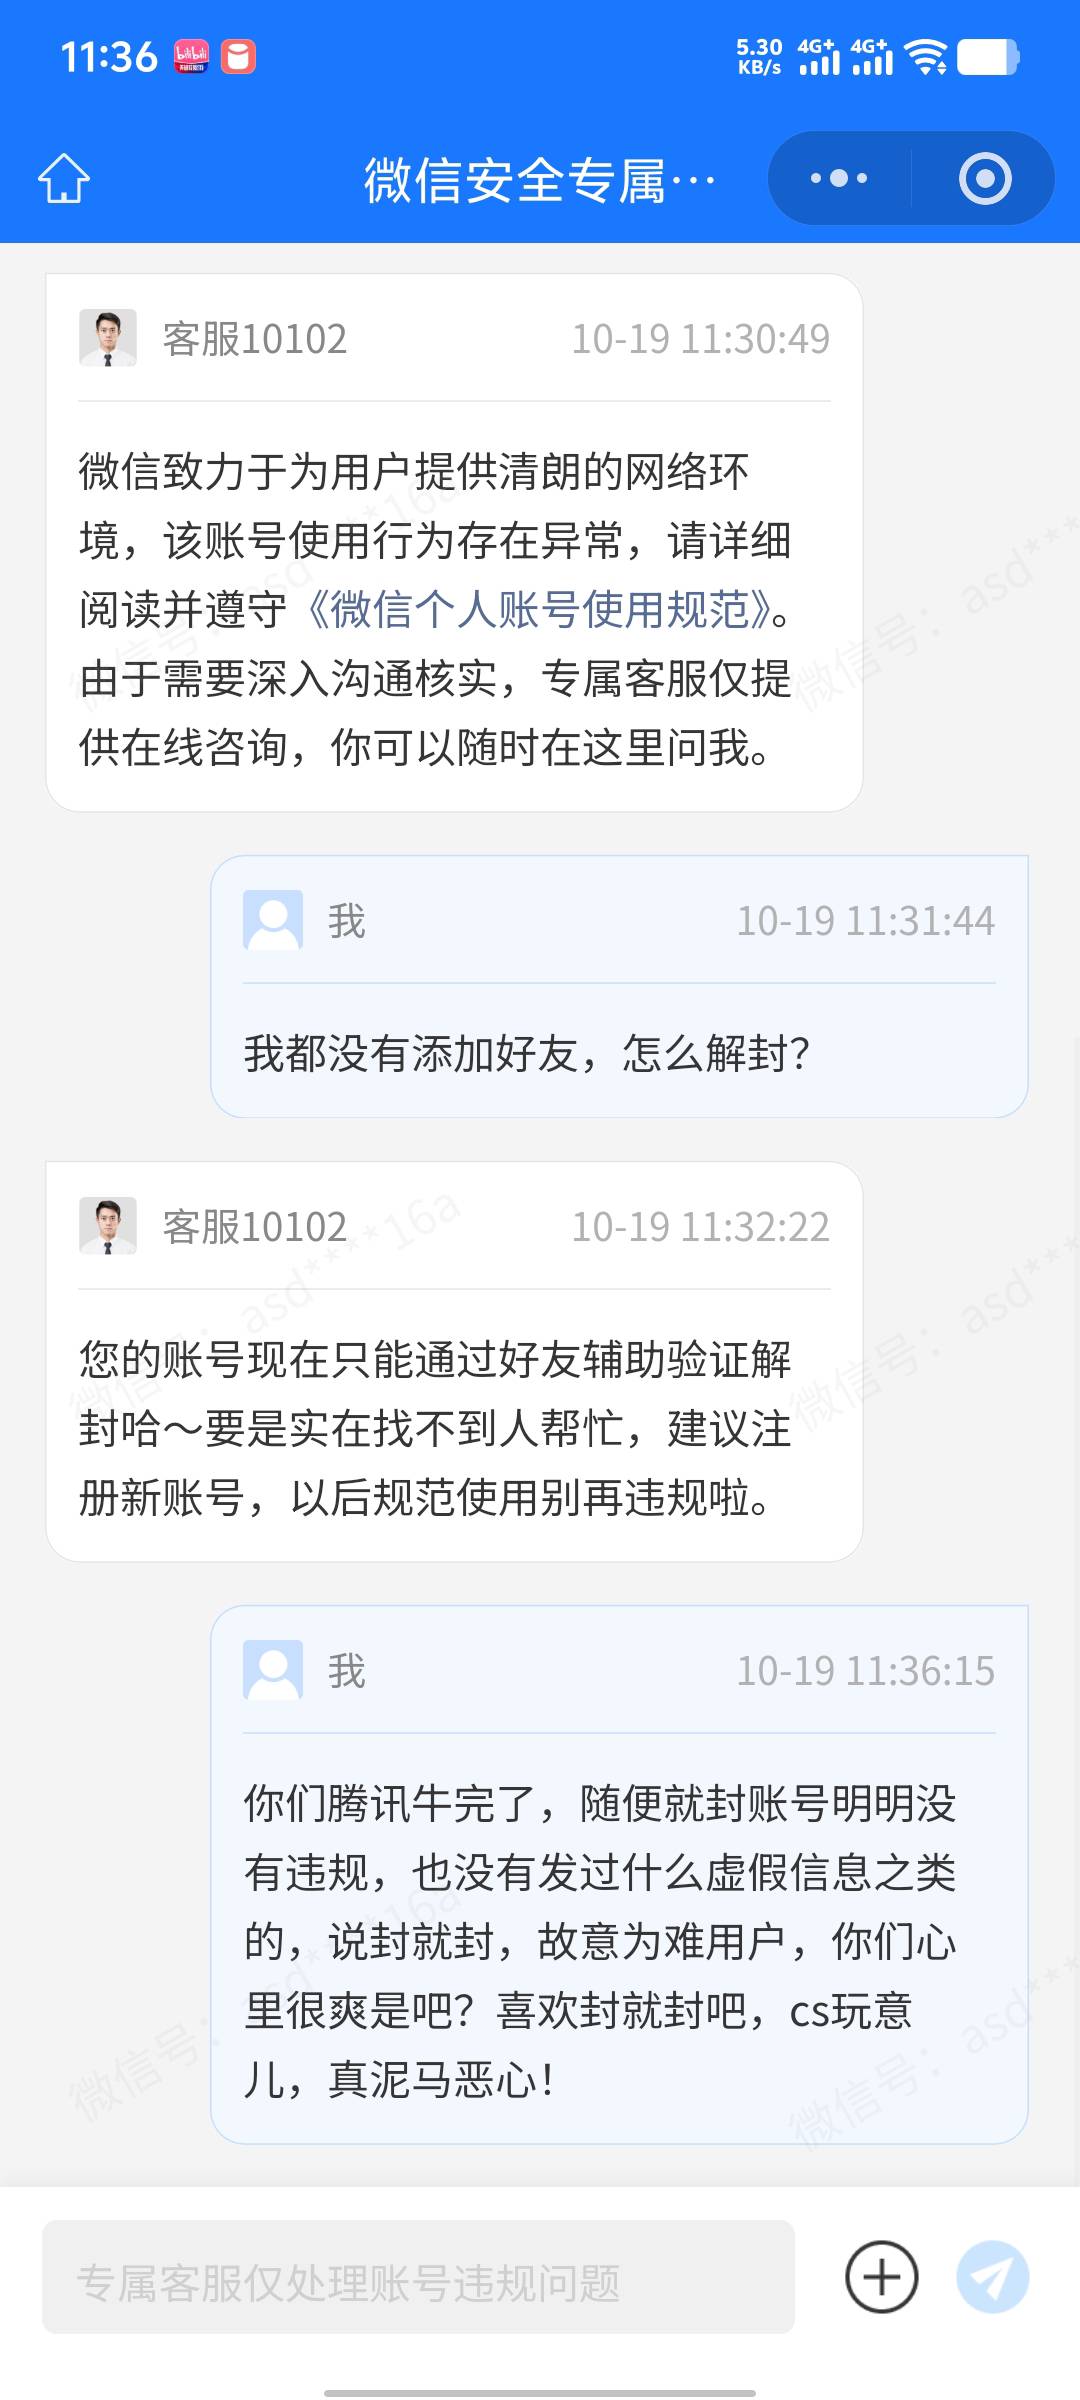Tap the red app notification icon in status bar
The width and height of the screenshot is (1080, 2400).
click(x=238, y=57)
